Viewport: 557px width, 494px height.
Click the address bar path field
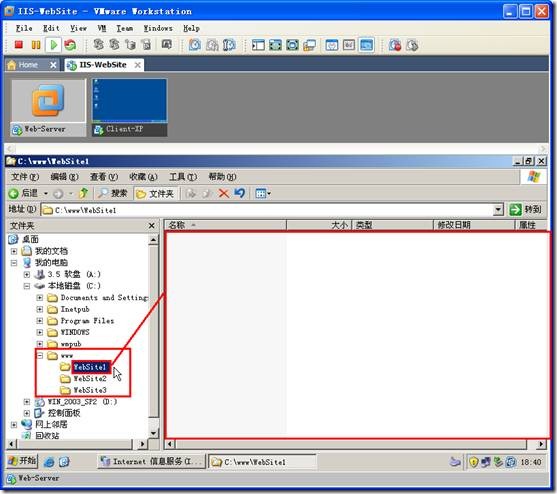click(x=267, y=210)
